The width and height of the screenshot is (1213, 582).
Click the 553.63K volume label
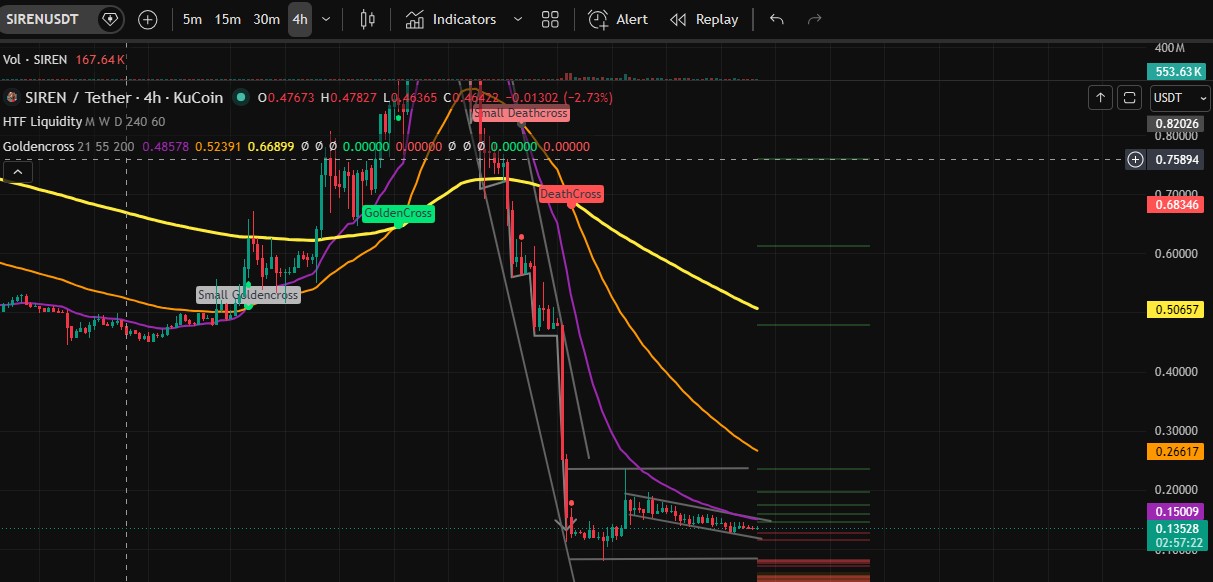1176,71
